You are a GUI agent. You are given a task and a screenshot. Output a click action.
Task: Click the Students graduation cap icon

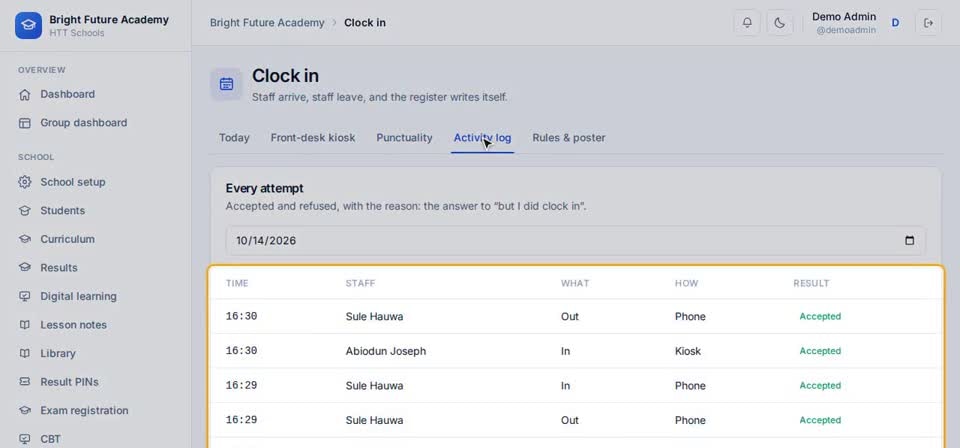click(x=24, y=211)
